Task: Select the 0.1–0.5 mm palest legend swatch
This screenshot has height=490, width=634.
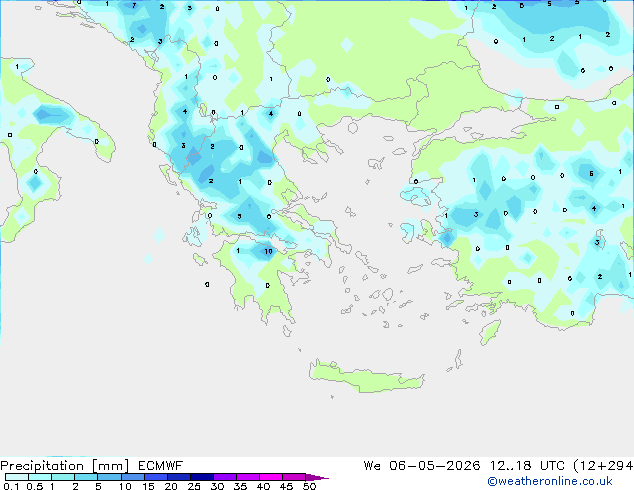Action: 17,477
